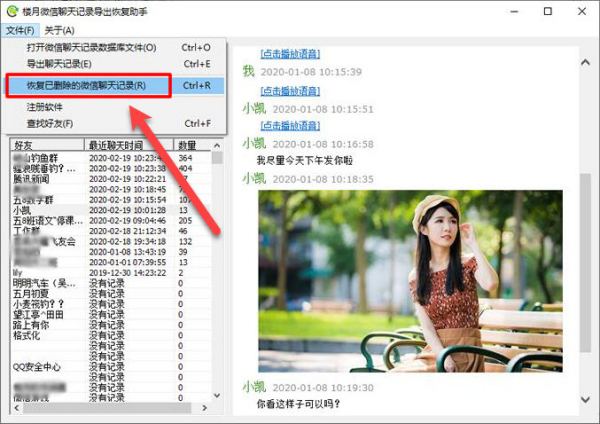Select 腾讯新闻 in the friends list
This screenshot has height=424, width=600.
tap(32, 179)
